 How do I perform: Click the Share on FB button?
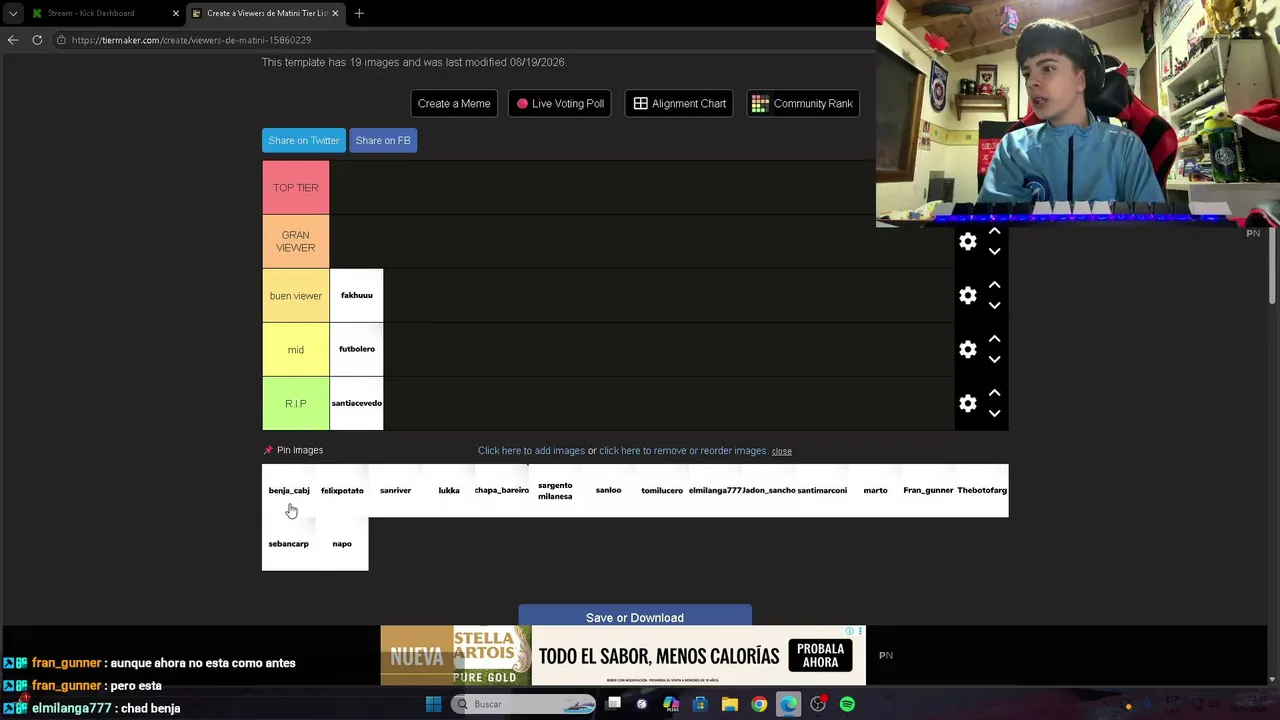[x=383, y=141]
